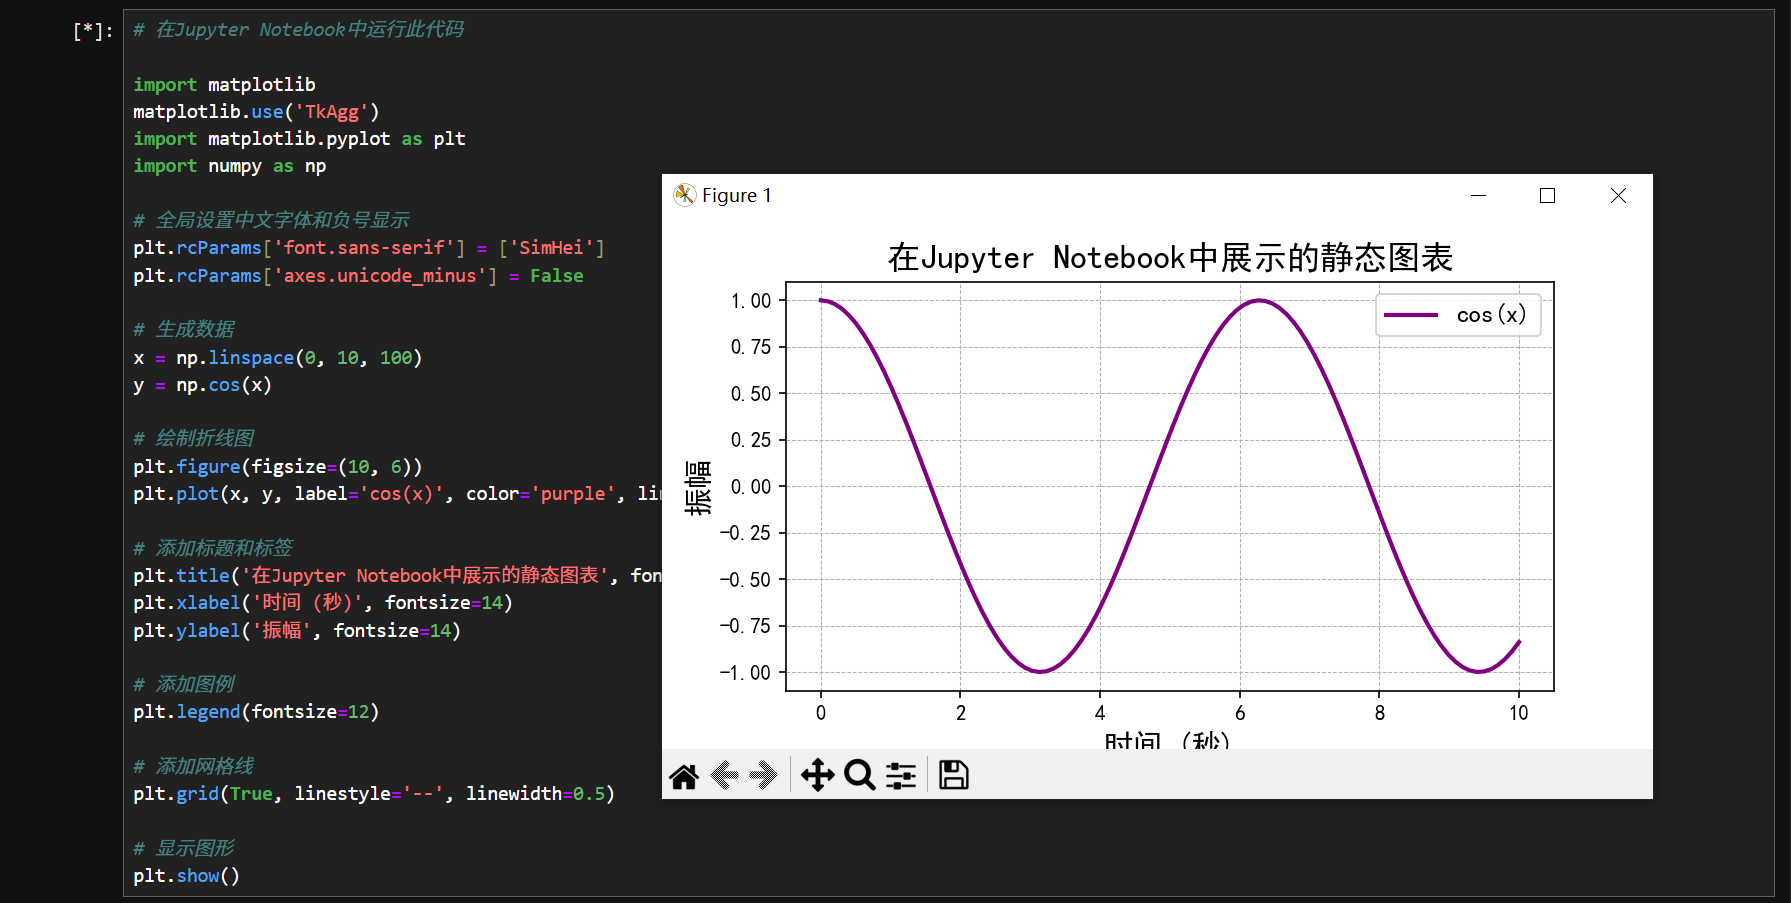
Task: Click the x = np.linspace(0, 10, 100) line
Action: point(278,358)
